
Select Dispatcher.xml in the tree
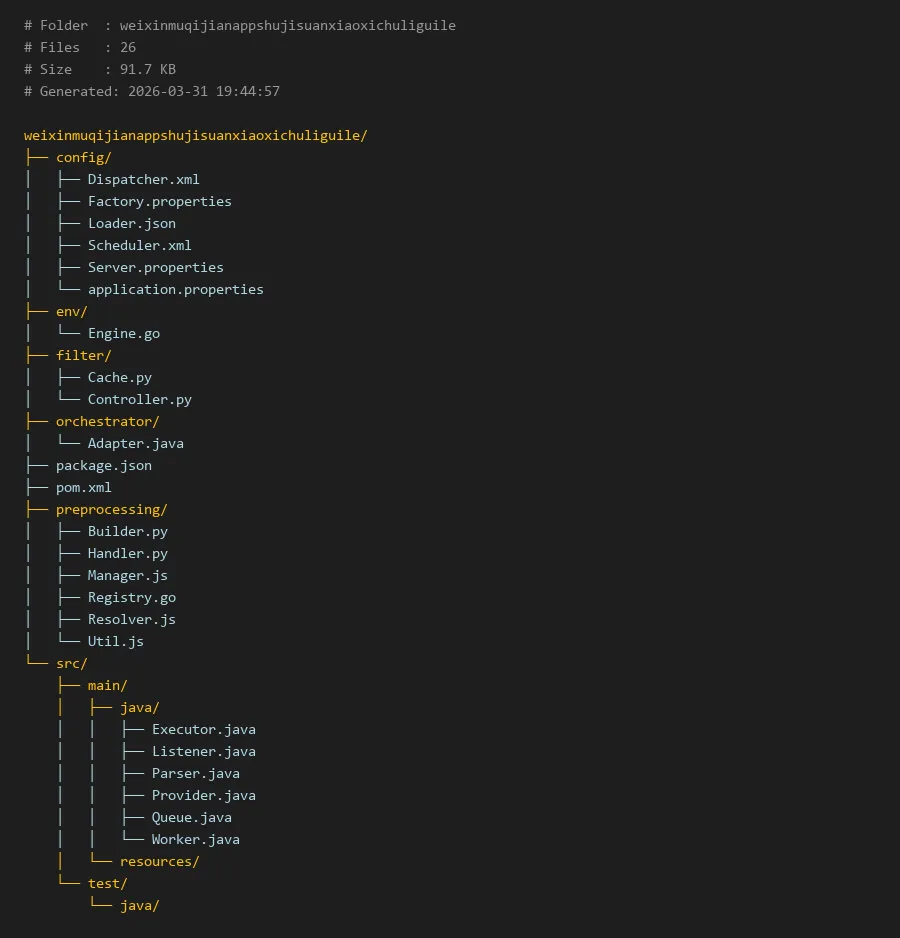[x=143, y=179]
